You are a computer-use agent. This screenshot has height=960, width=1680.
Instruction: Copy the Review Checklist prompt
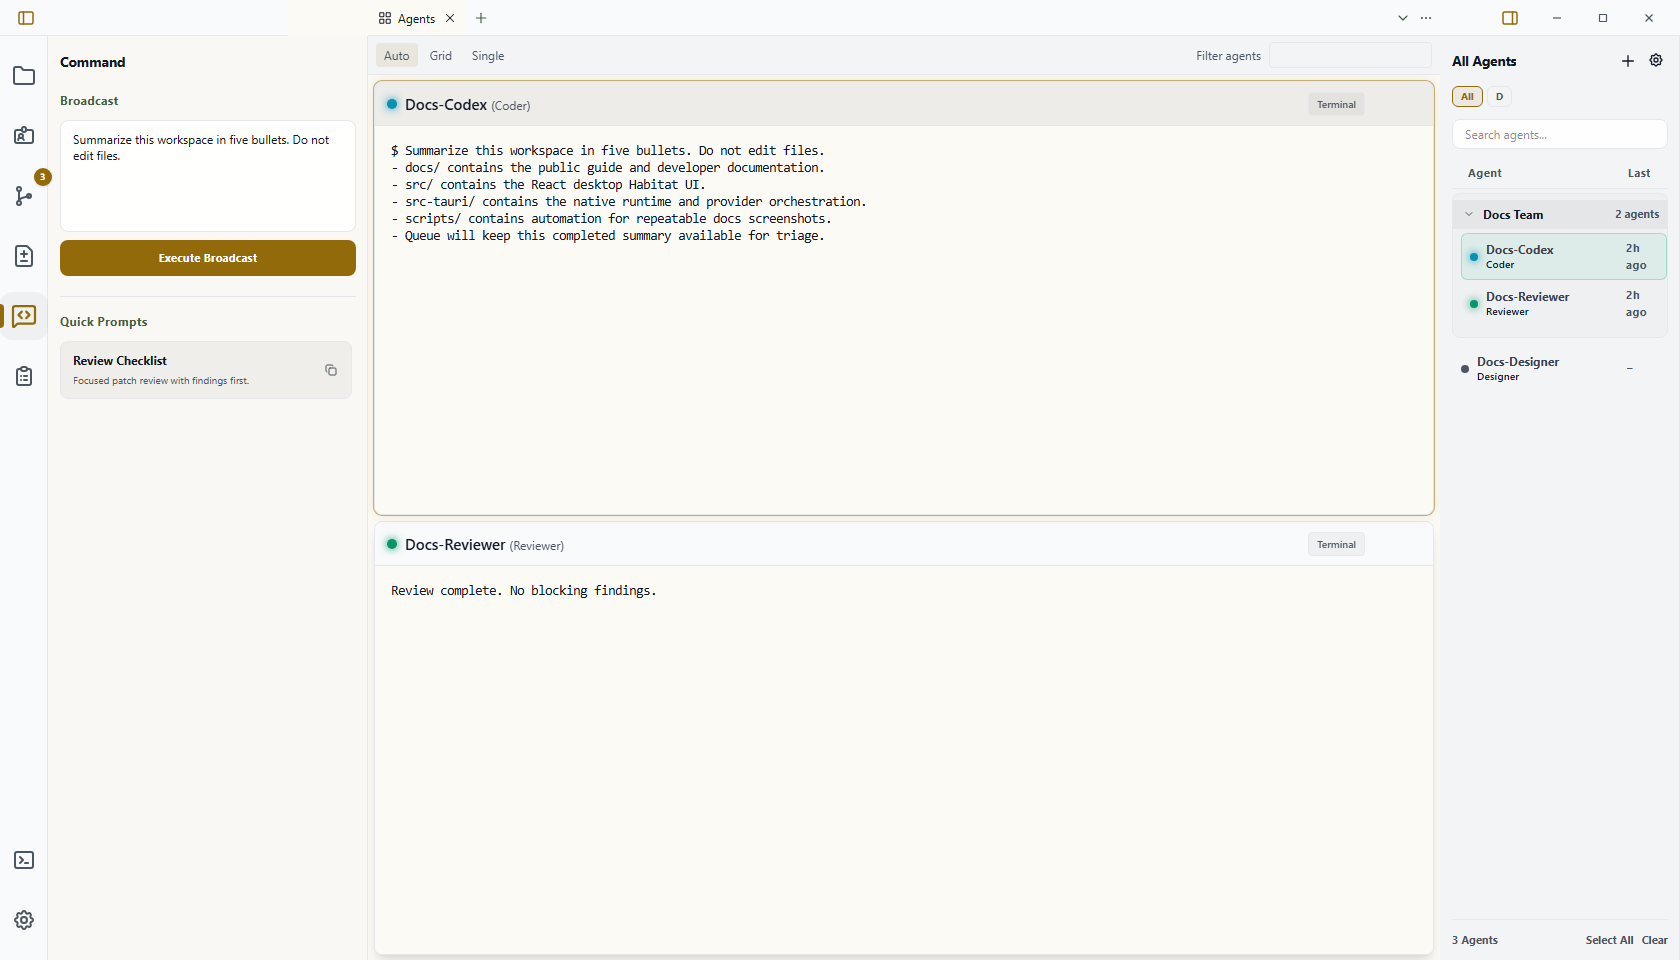pos(331,370)
